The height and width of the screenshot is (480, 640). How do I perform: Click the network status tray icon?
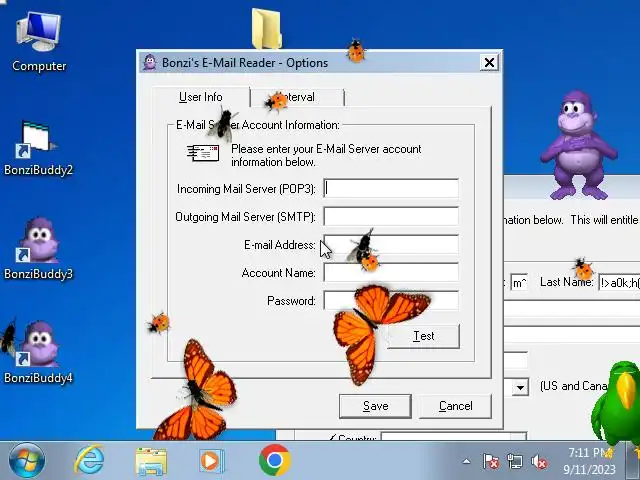[x=514, y=462]
